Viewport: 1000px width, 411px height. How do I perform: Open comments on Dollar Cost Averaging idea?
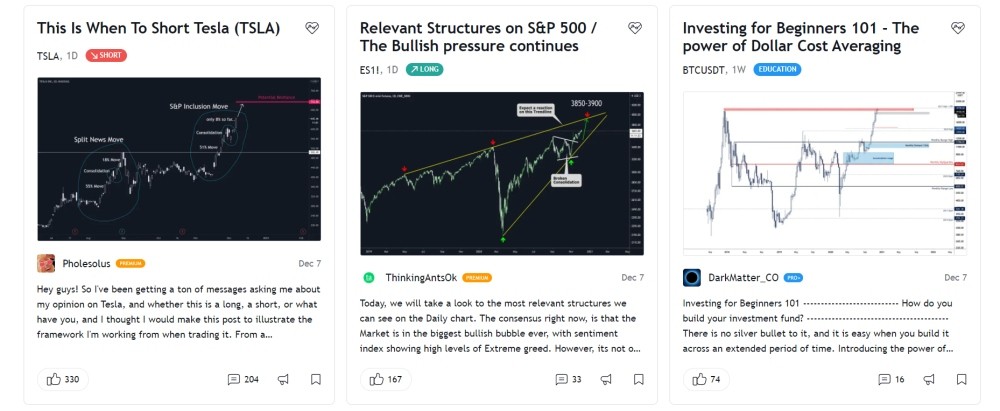[892, 380]
